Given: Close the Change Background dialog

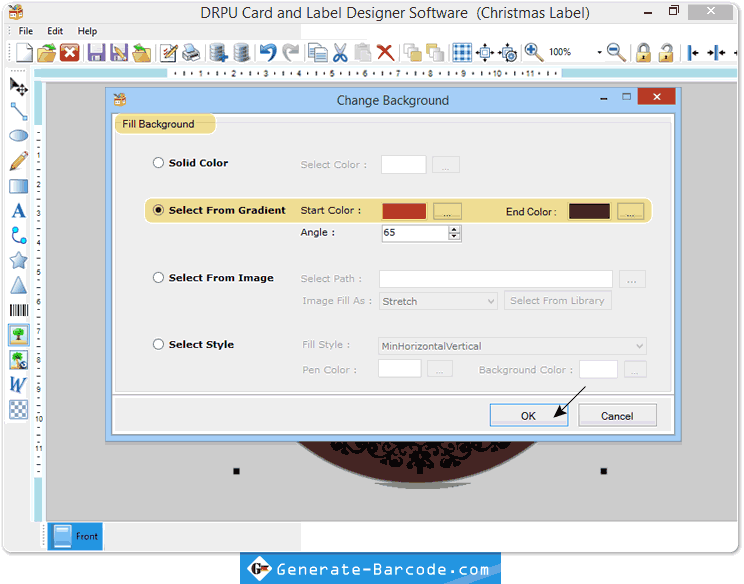Looking at the screenshot, I should (x=656, y=96).
